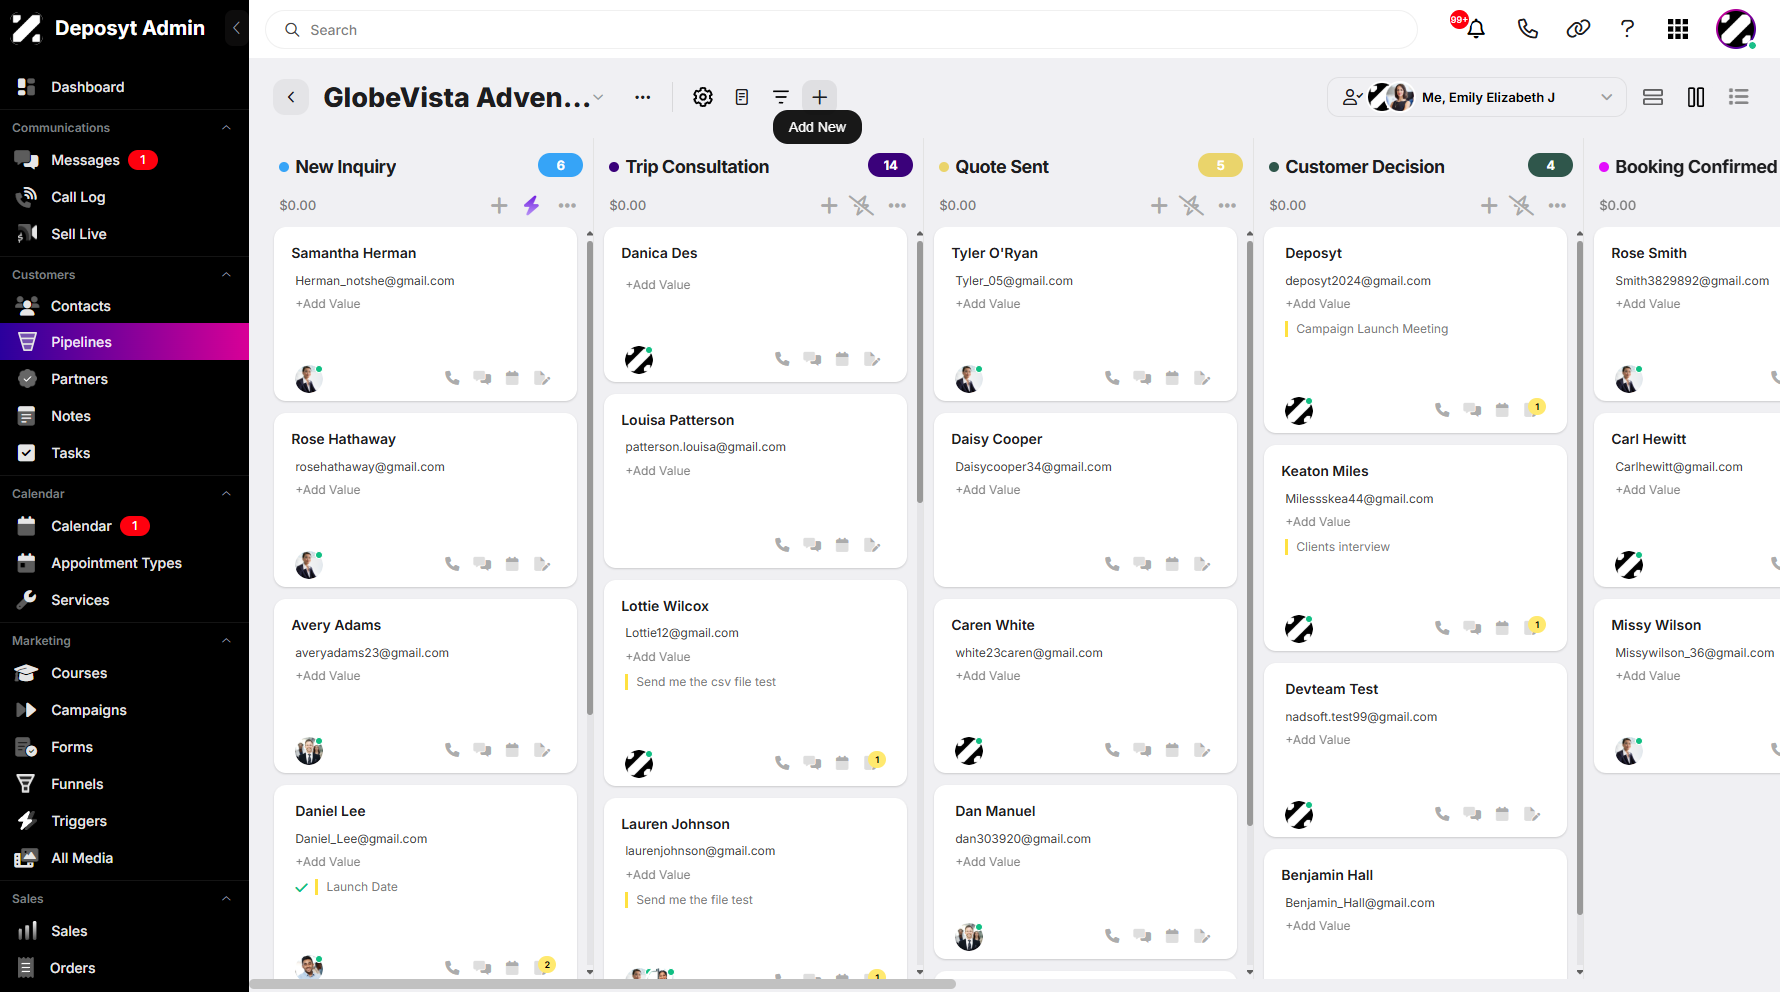This screenshot has width=1780, height=992.
Task: Open message icon on Danica Des card
Action: [812, 359]
